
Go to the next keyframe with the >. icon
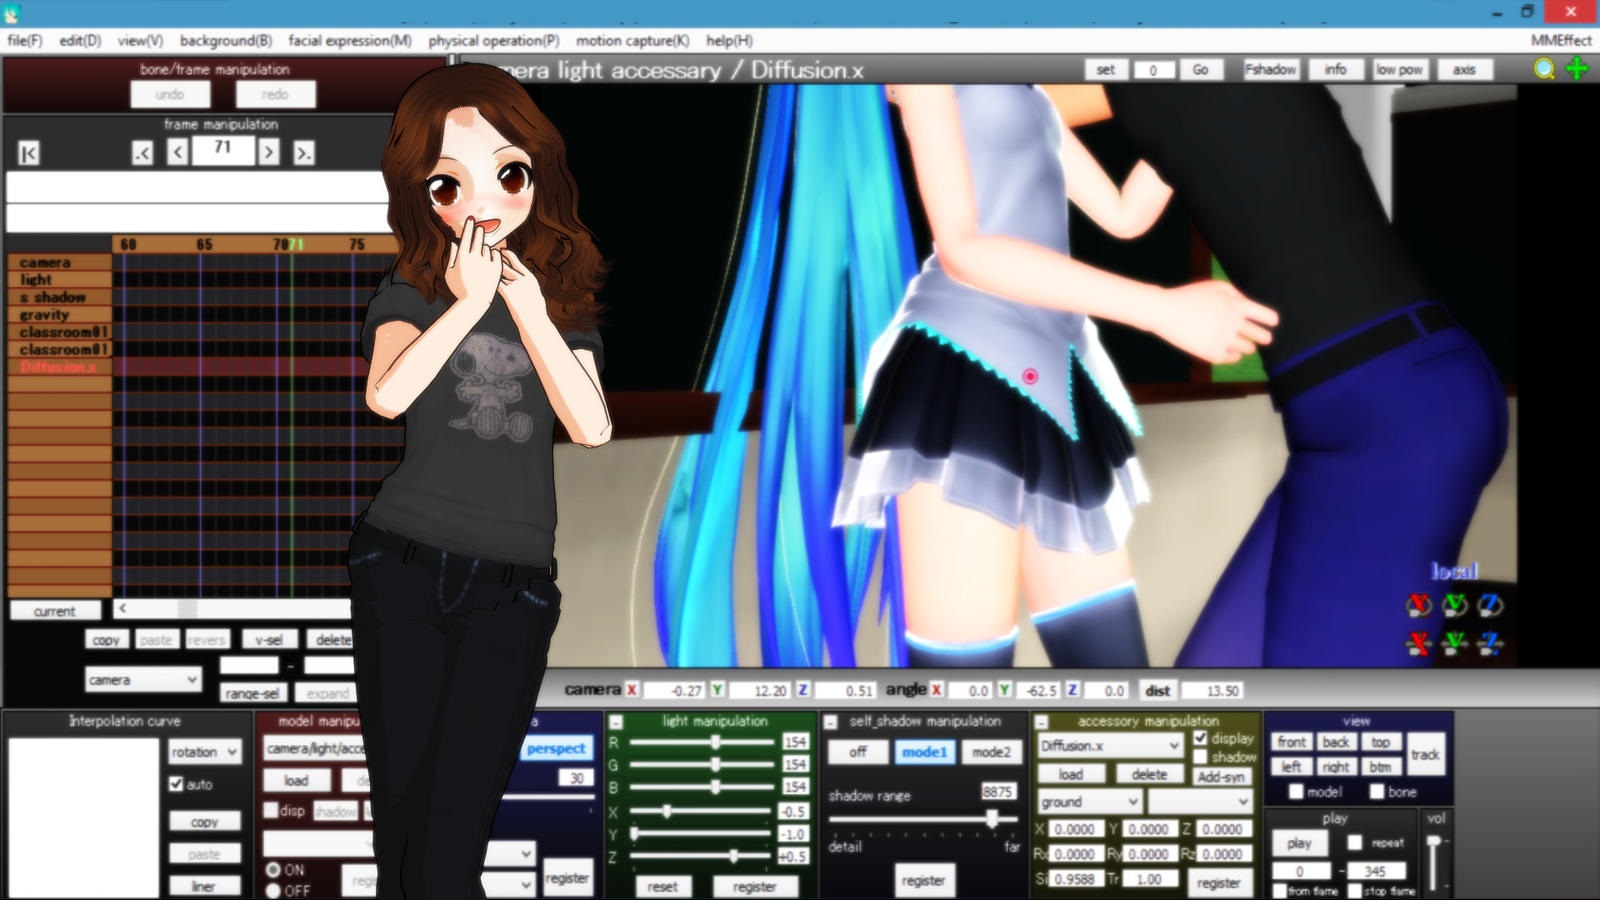pyautogui.click(x=304, y=153)
